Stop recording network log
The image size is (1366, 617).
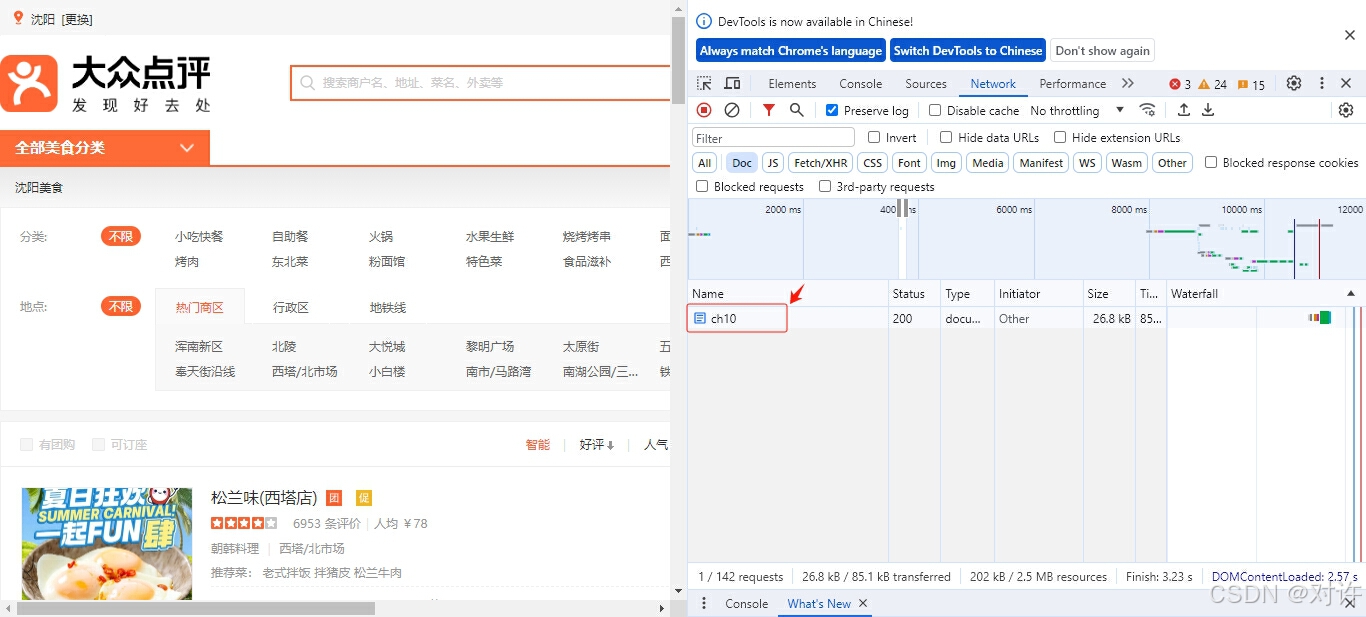[x=704, y=110]
